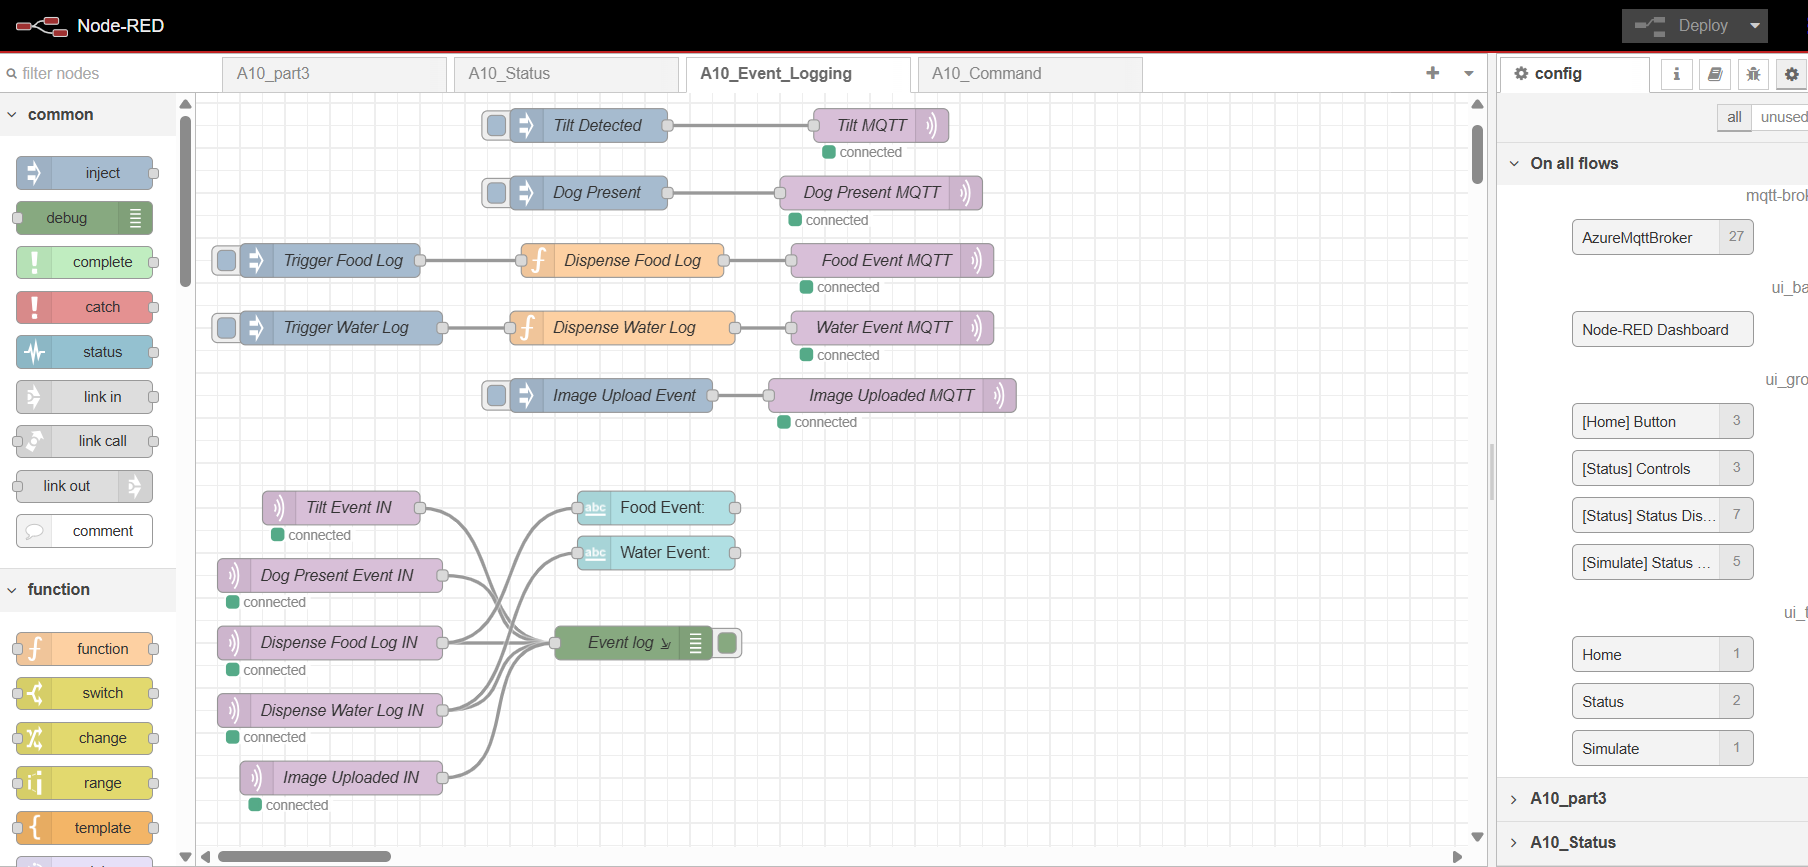This screenshot has width=1808, height=867.
Task: Add a new flow with plus icon
Action: (x=1433, y=73)
